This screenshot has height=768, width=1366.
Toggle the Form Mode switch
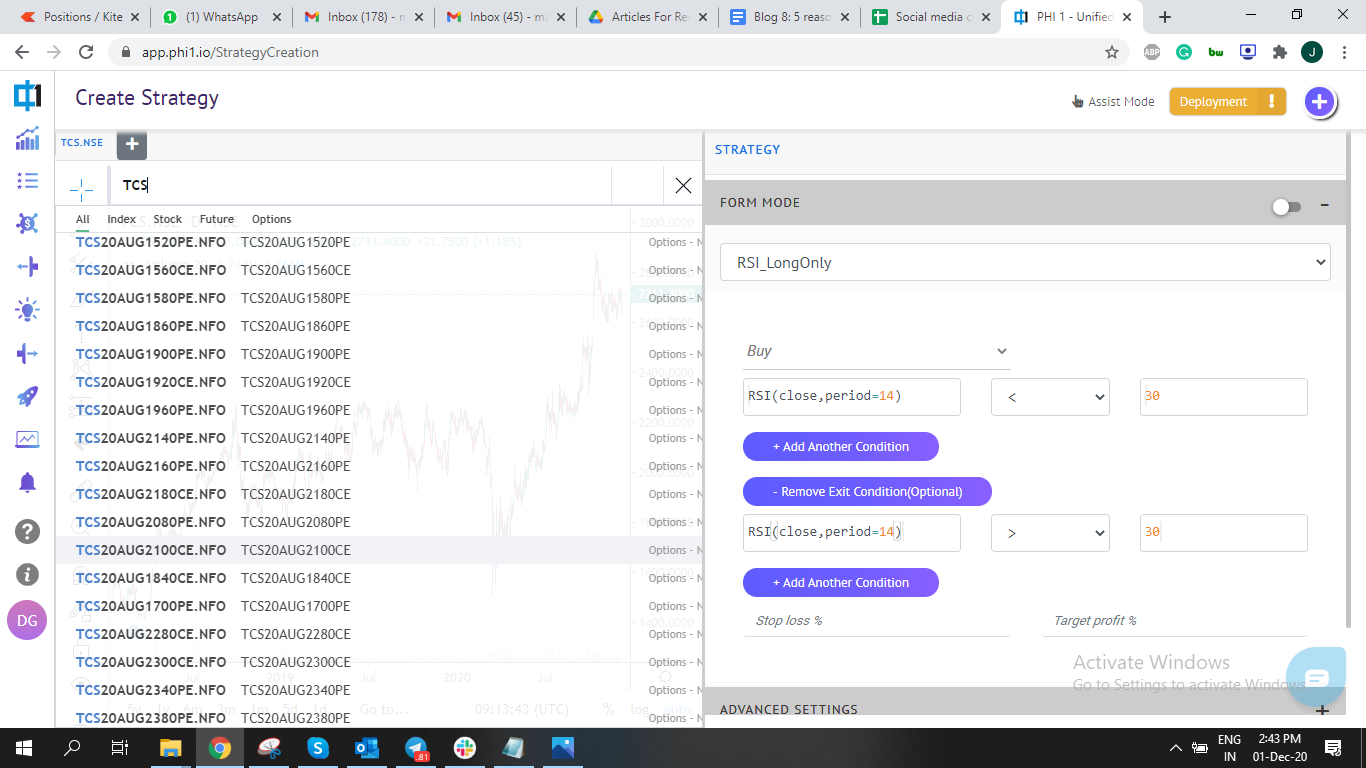pos(1286,207)
